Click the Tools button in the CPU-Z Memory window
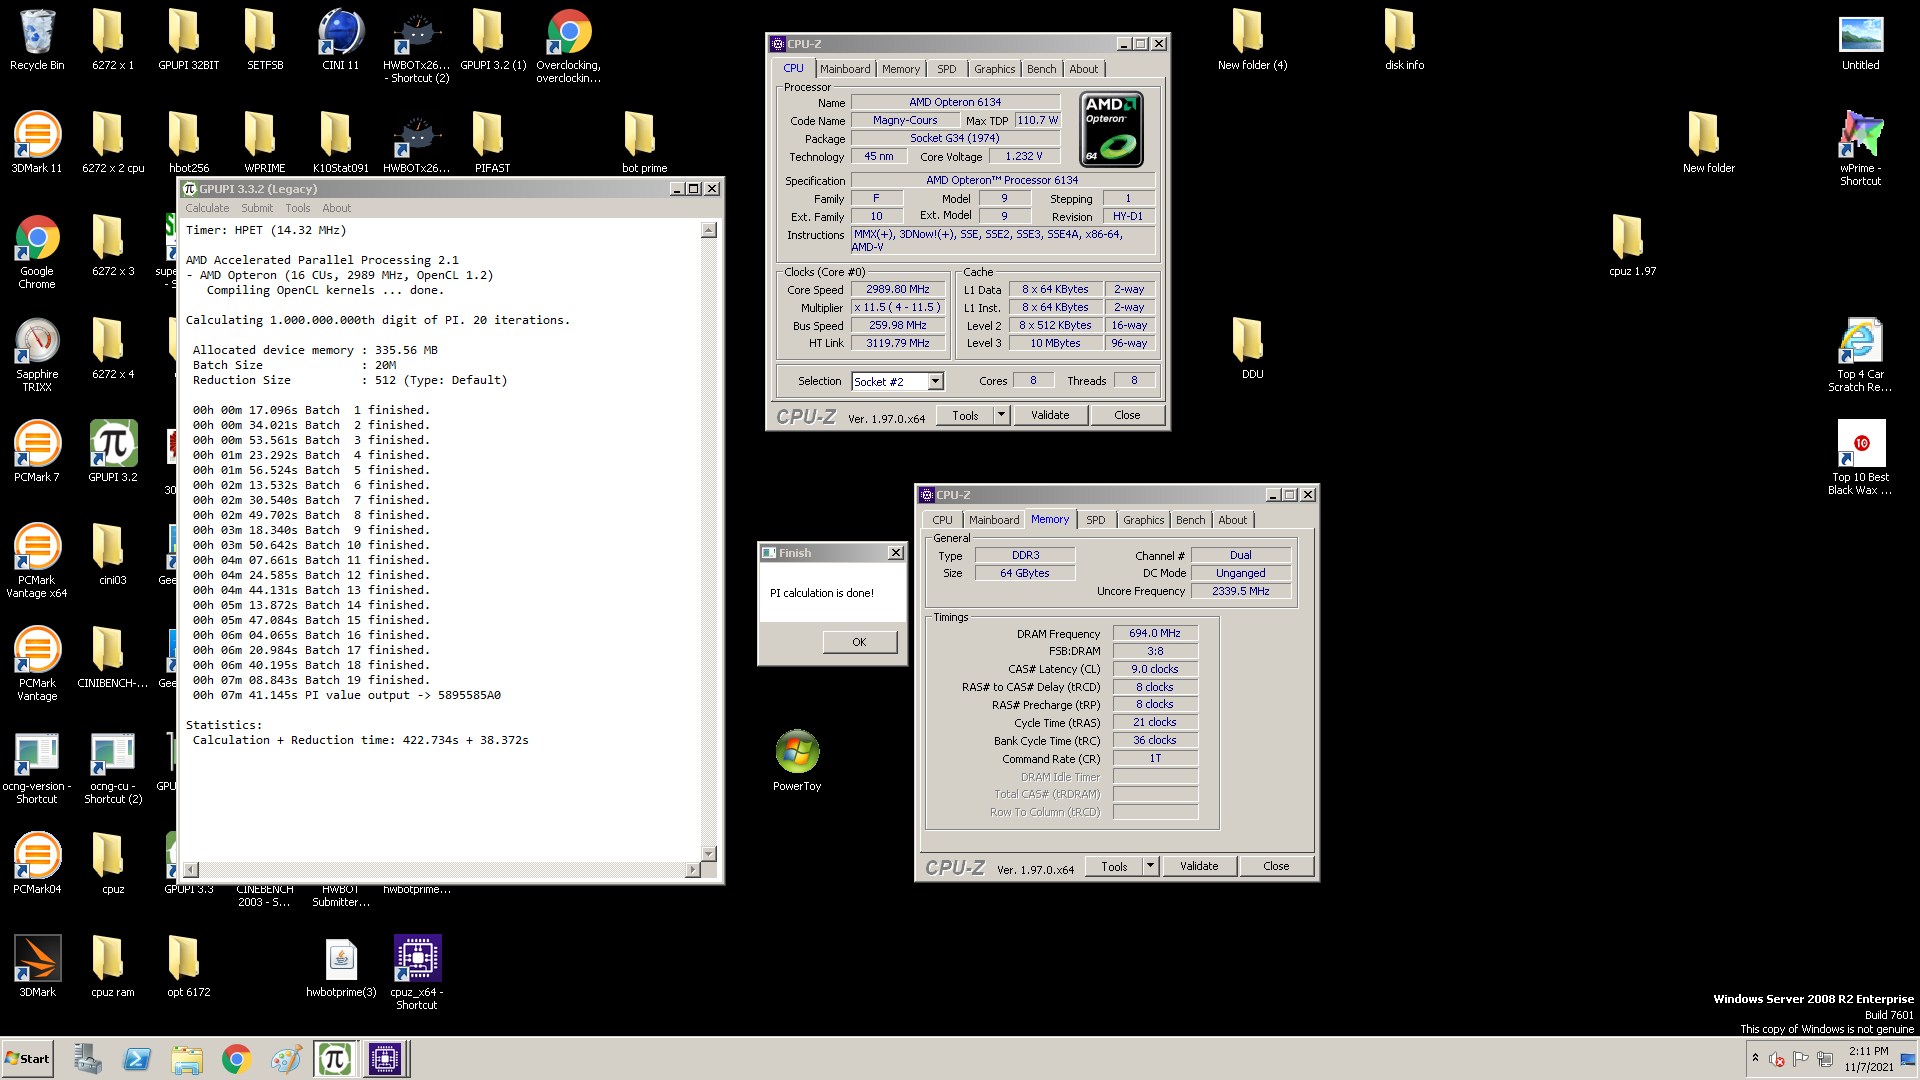 (1114, 866)
